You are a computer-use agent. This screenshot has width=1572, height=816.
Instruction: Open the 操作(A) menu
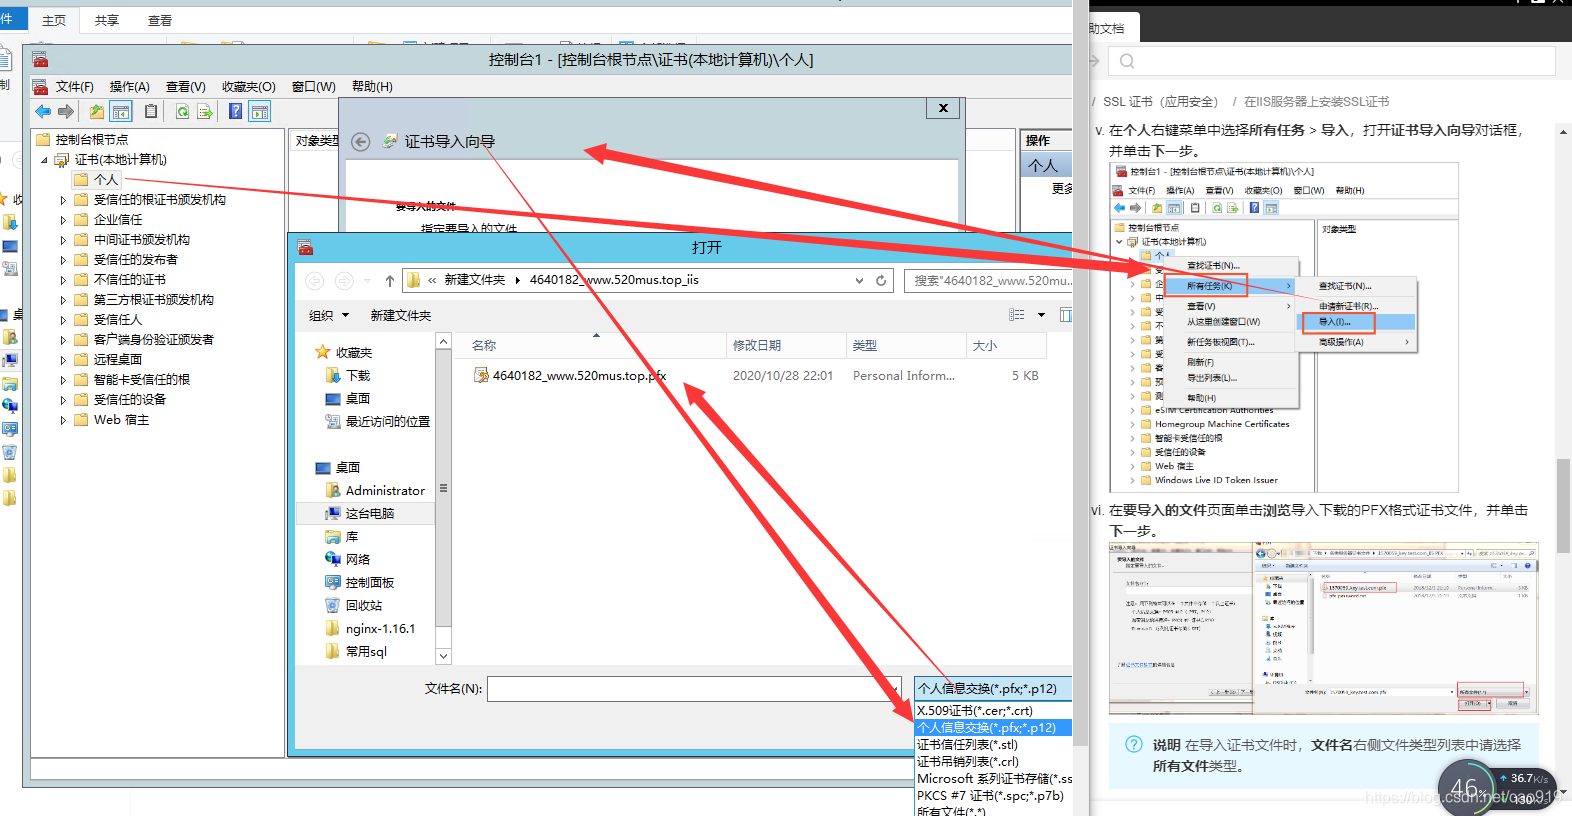(x=130, y=87)
